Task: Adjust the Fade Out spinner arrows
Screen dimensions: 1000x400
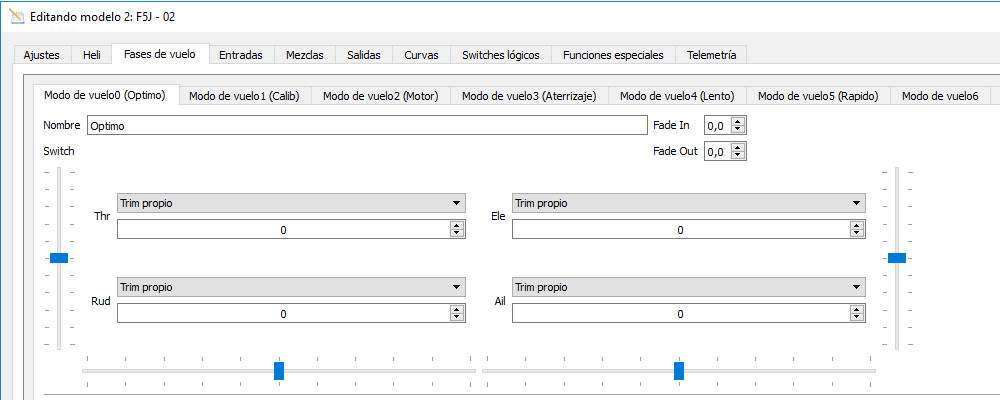Action: click(x=740, y=152)
